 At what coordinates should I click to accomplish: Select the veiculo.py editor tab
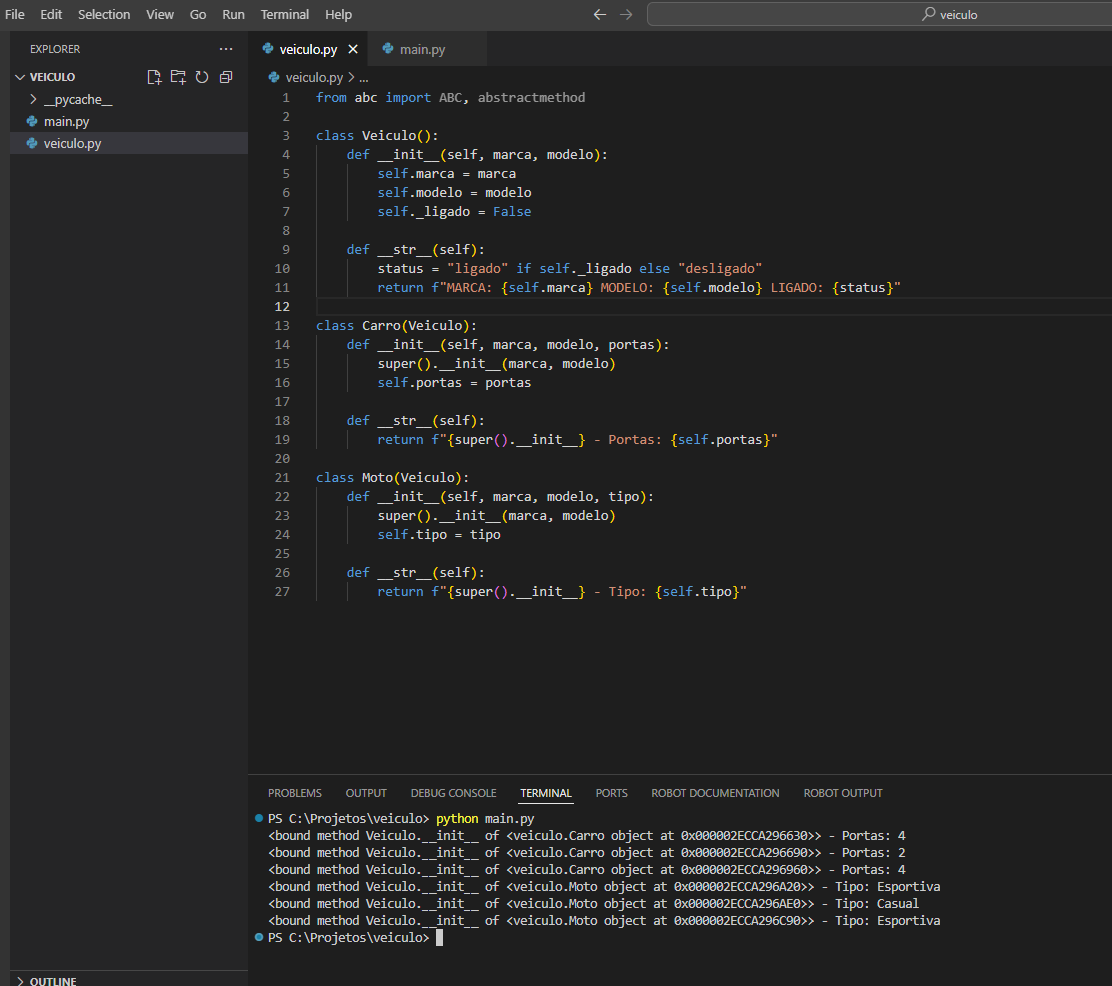[x=308, y=49]
